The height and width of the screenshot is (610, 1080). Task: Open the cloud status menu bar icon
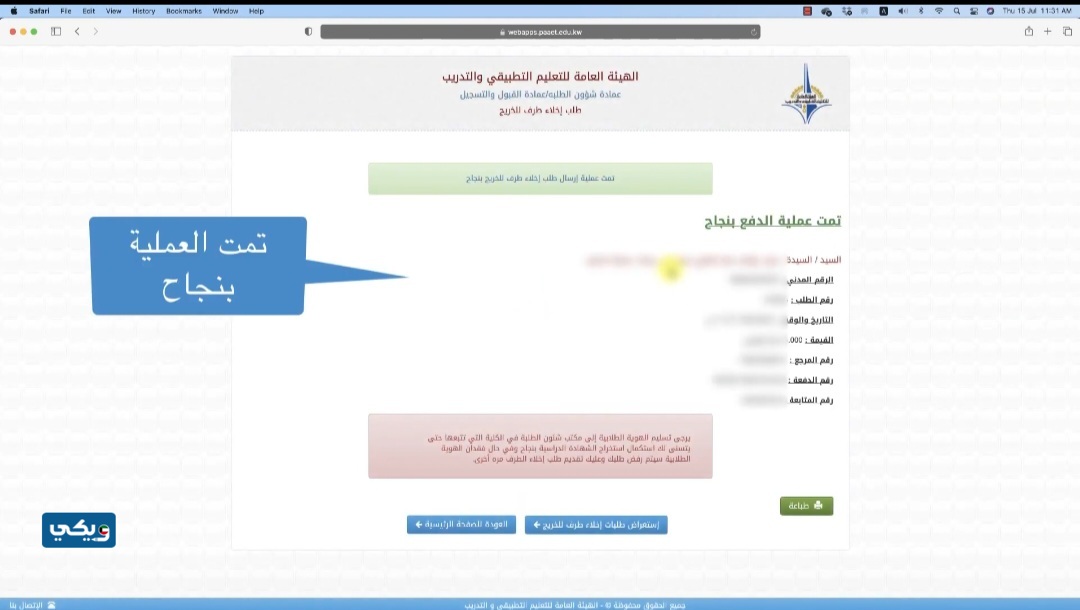(827, 11)
